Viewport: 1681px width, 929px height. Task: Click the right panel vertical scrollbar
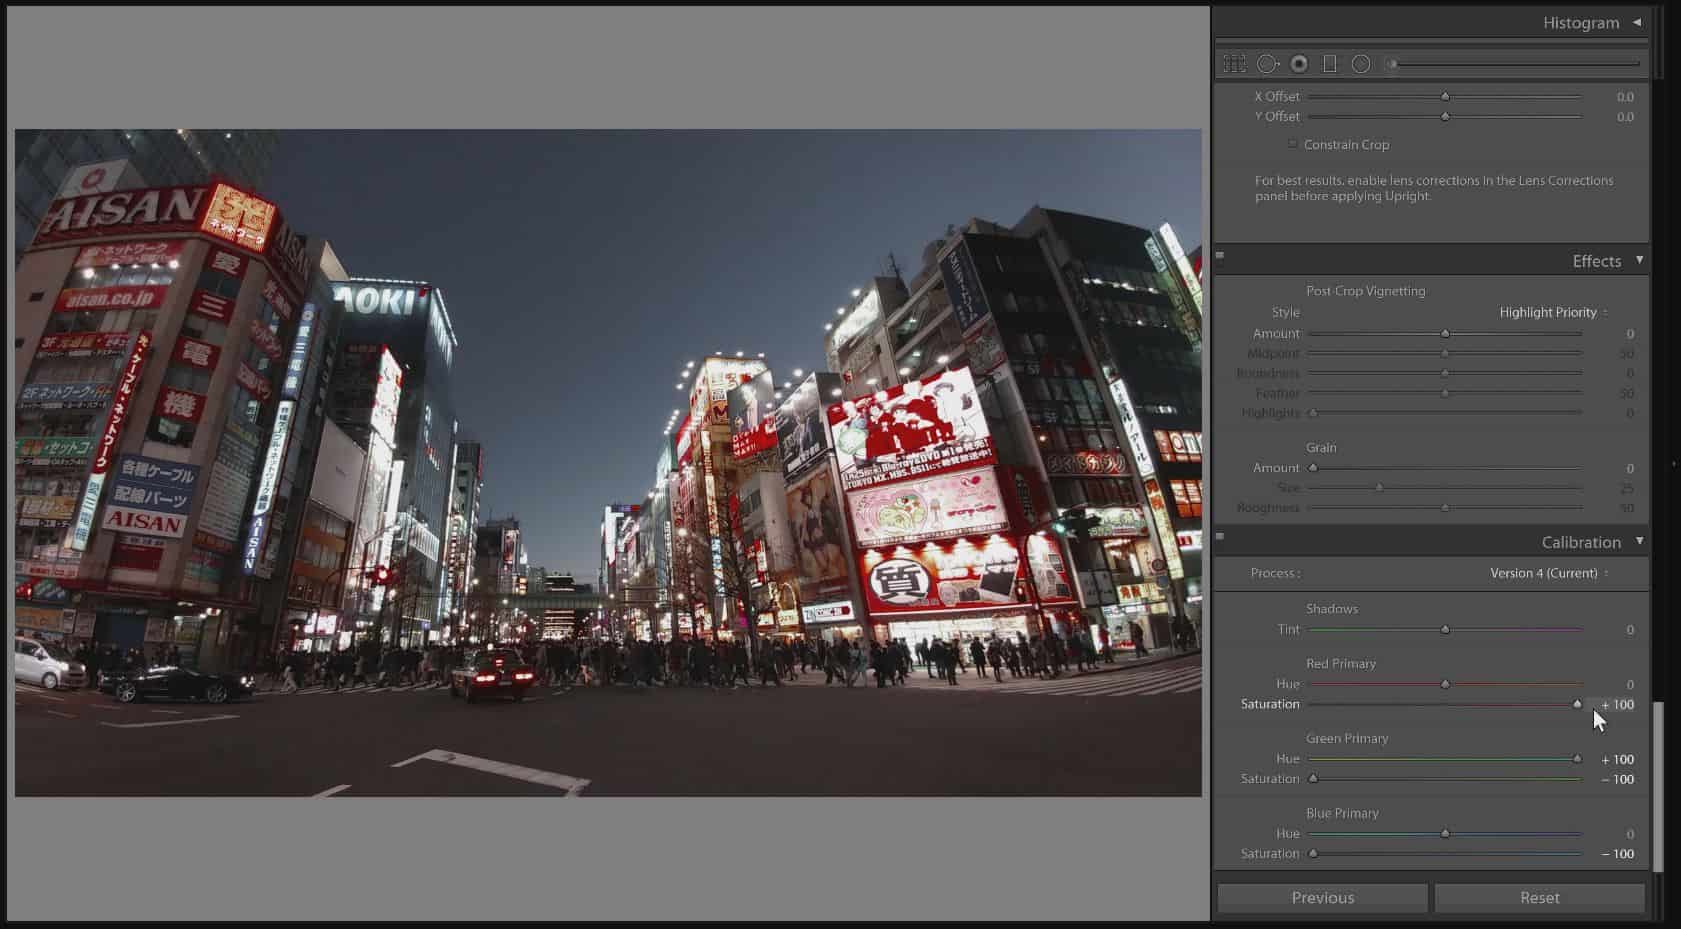1659,785
